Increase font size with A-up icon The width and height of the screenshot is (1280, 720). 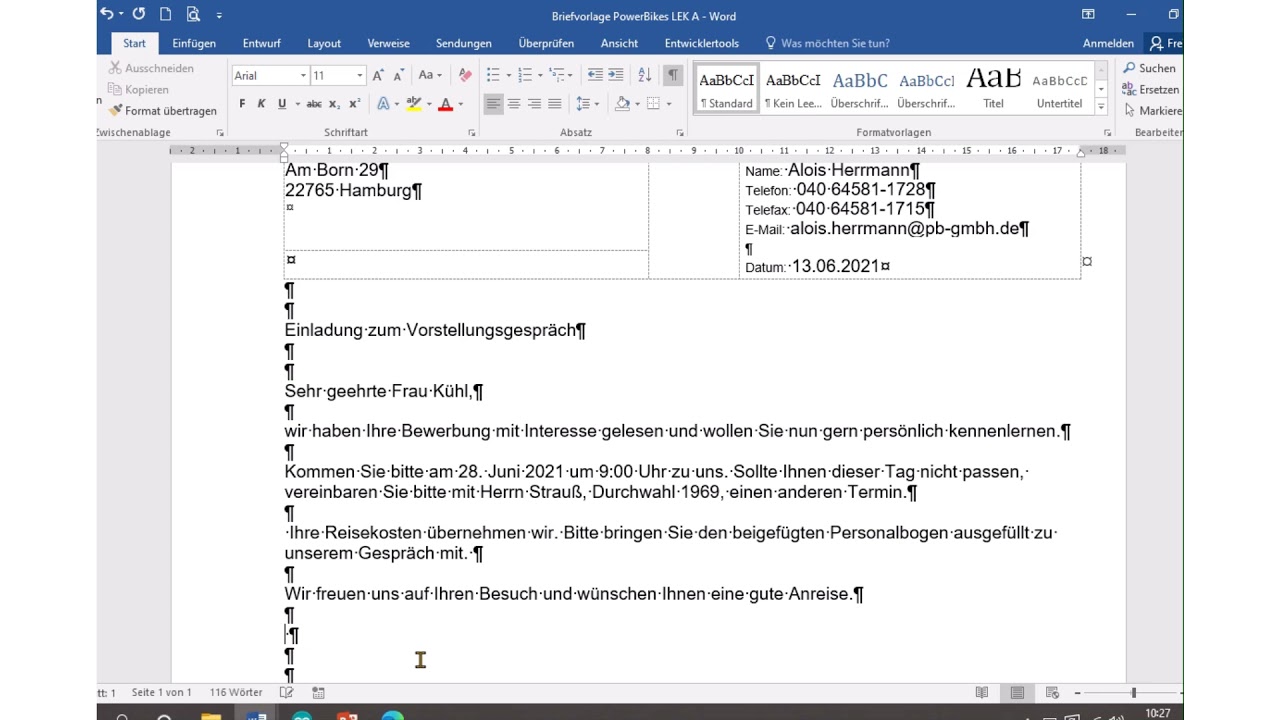pyautogui.click(x=378, y=75)
